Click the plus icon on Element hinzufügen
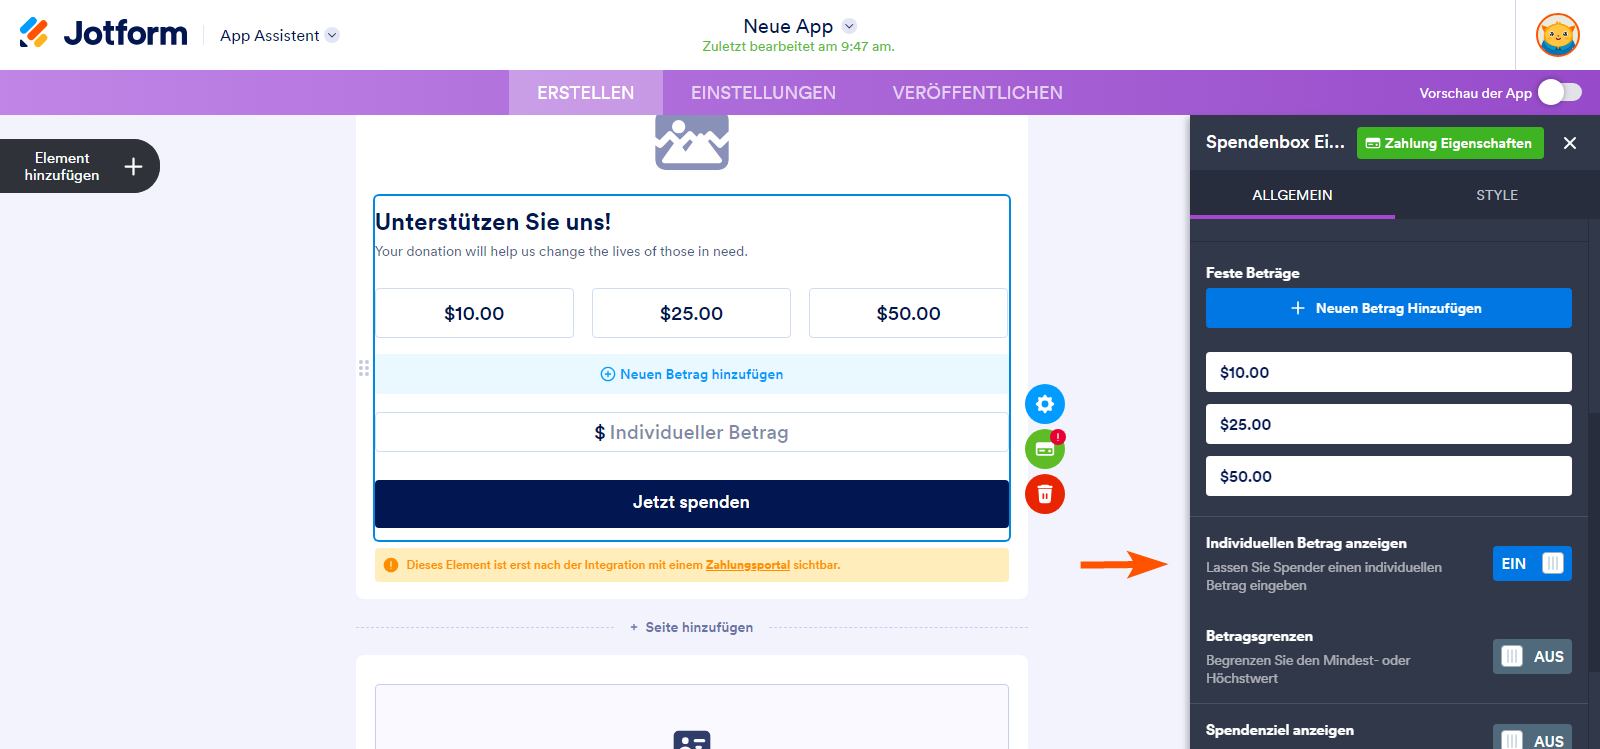 coord(133,167)
